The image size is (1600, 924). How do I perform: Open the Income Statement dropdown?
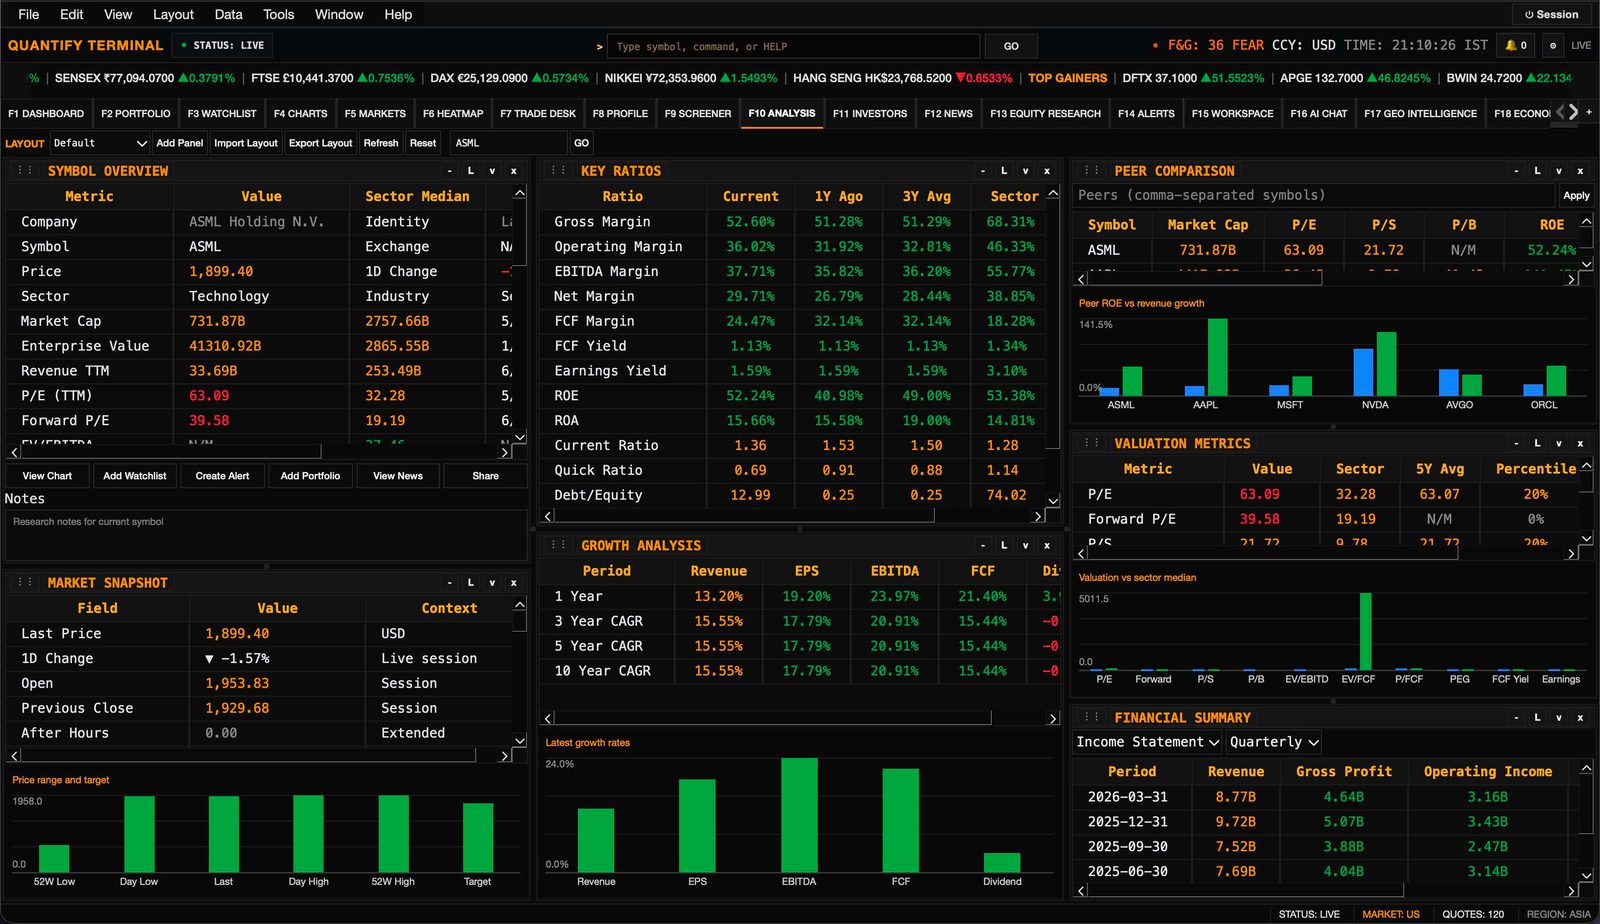tap(1147, 742)
